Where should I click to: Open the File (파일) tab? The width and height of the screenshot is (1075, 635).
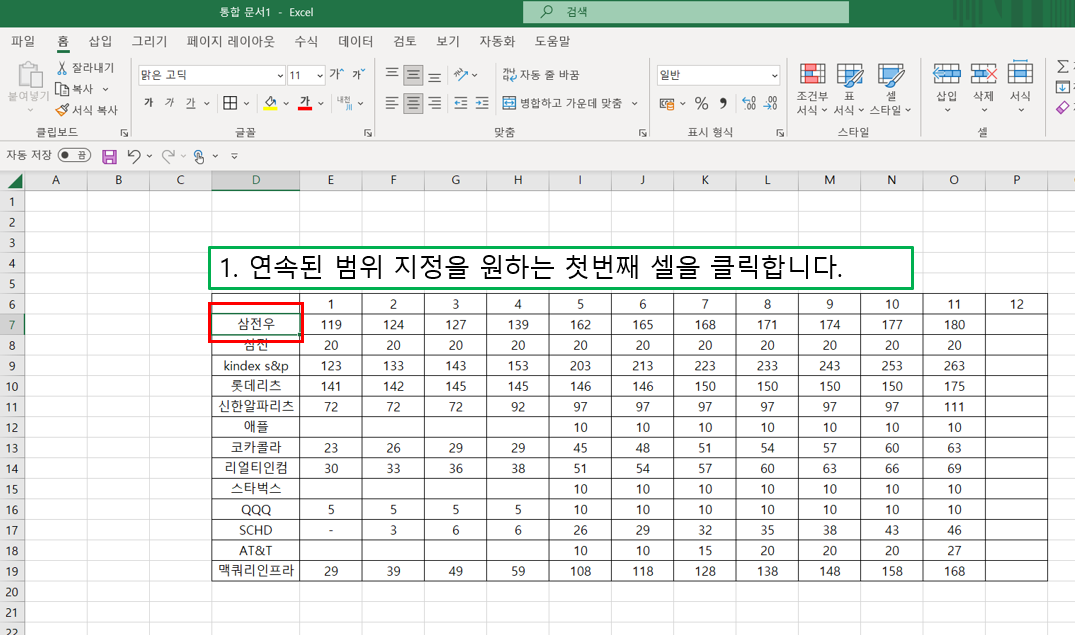pyautogui.click(x=23, y=41)
